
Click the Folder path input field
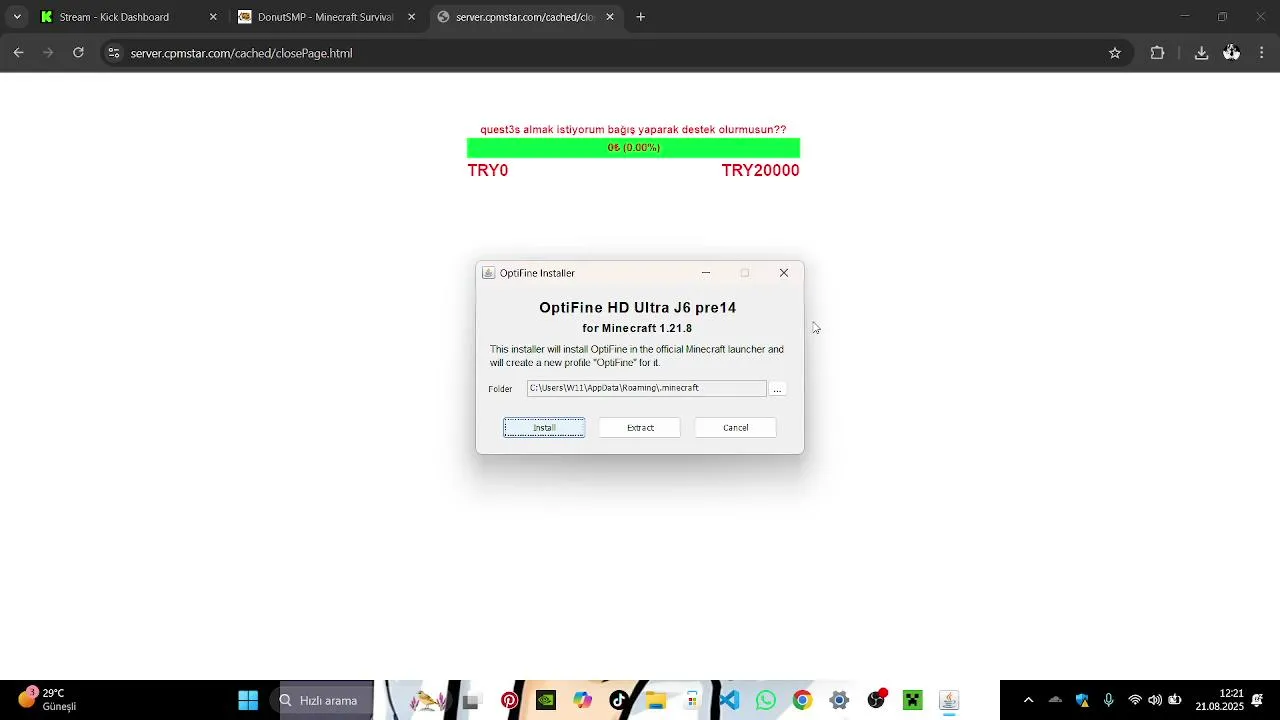[646, 388]
